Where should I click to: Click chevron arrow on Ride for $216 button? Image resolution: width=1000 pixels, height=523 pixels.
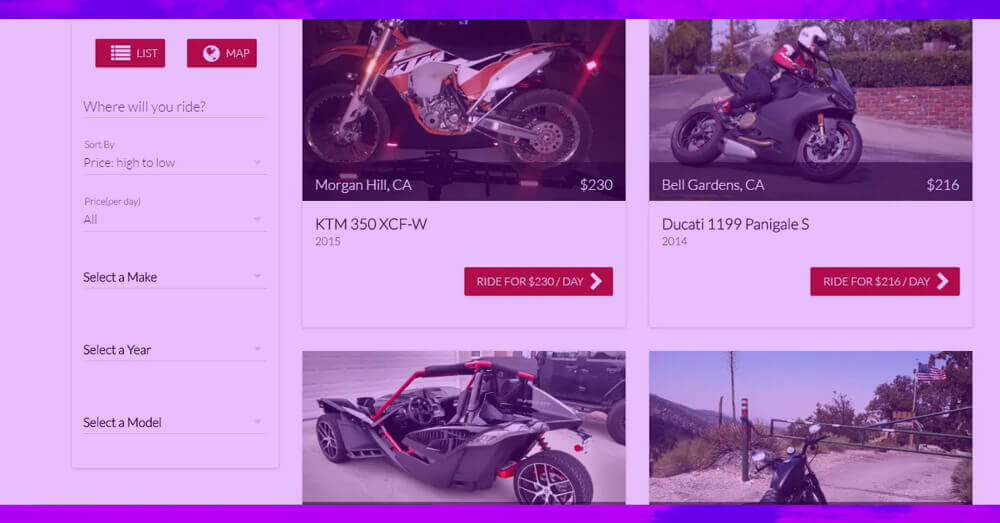tap(942, 281)
